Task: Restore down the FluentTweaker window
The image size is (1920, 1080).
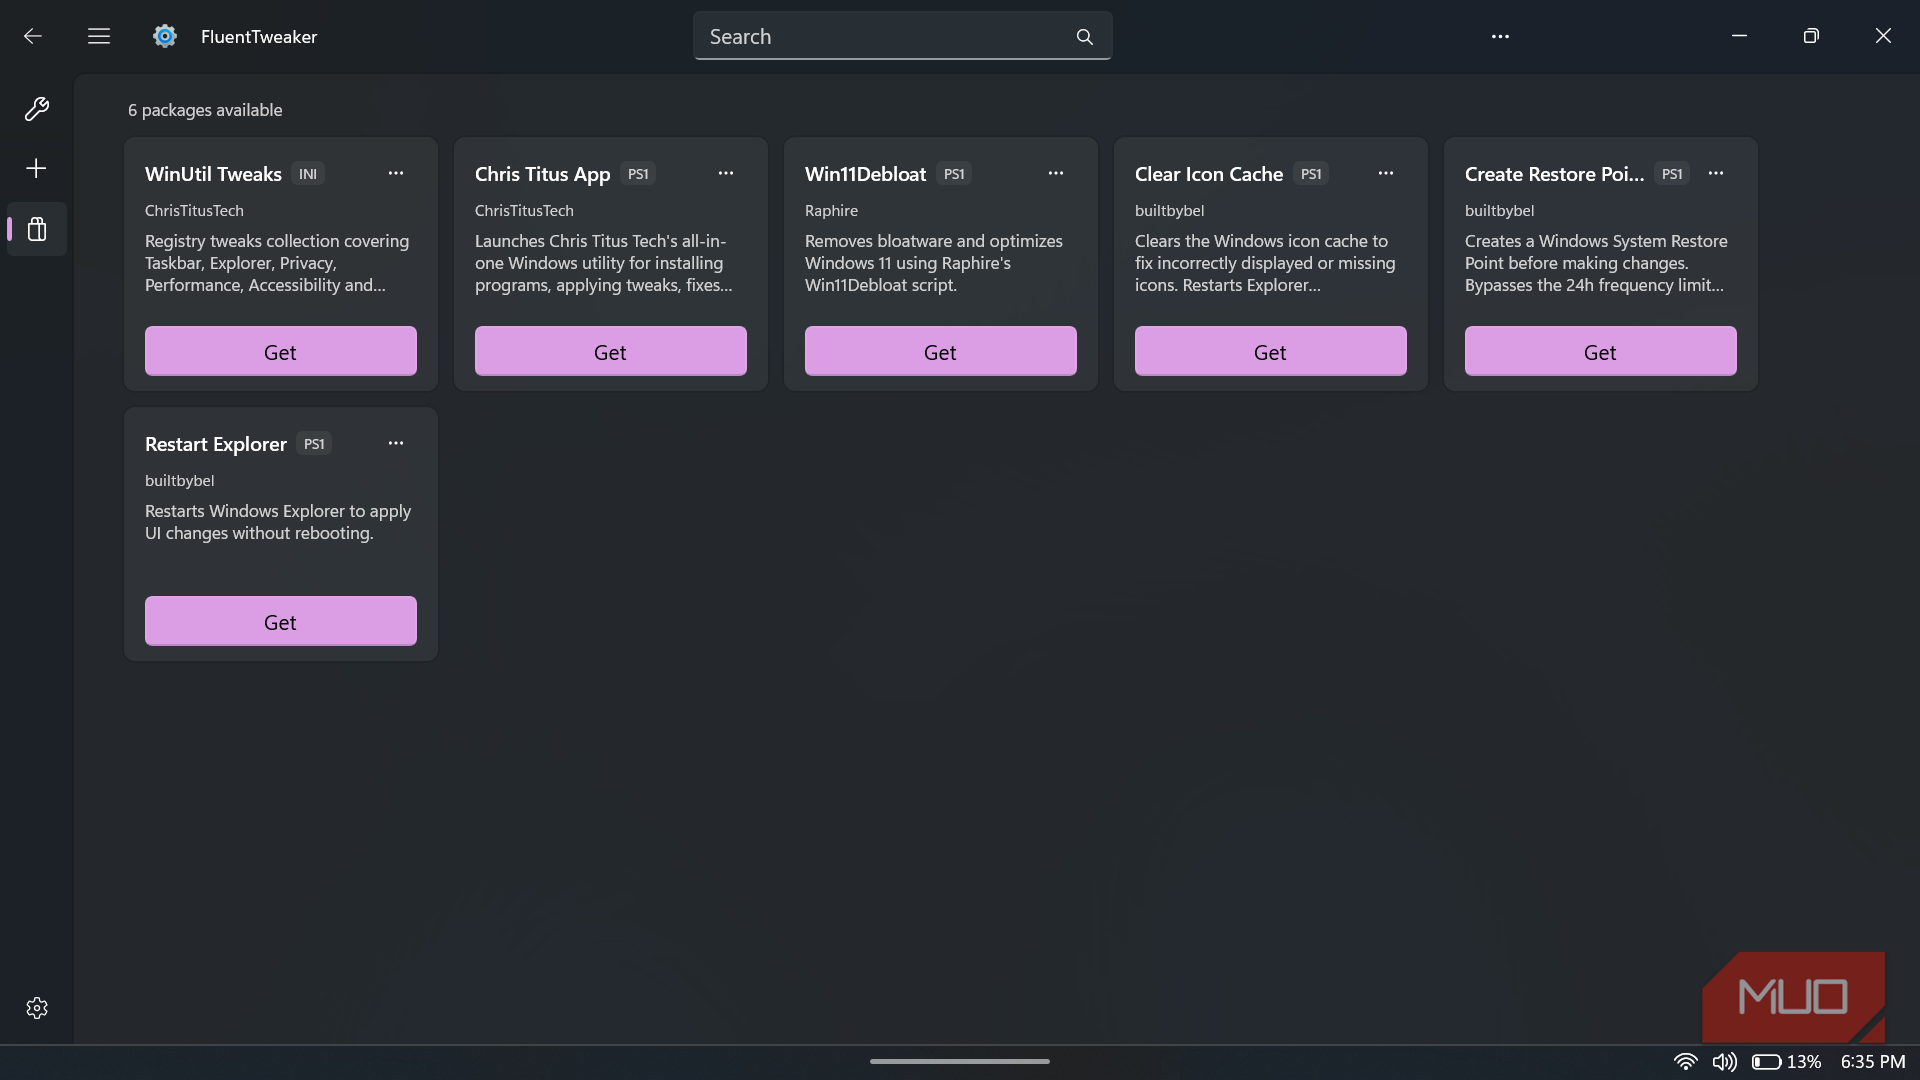Action: point(1811,36)
